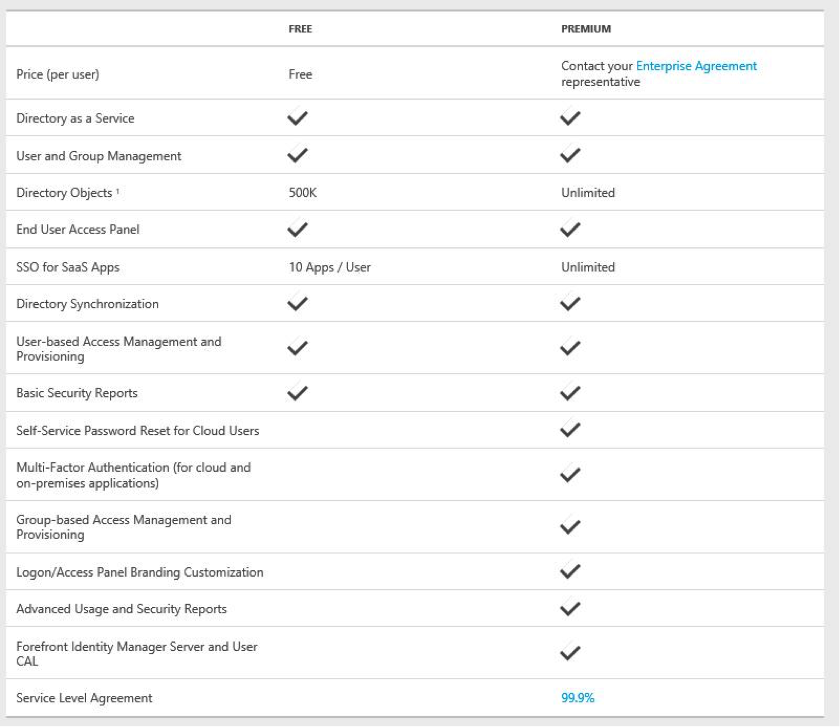Viewport: 840px width, 727px height.
Task: Click Premium checkmark for Basic Security Reports
Action: tap(571, 392)
